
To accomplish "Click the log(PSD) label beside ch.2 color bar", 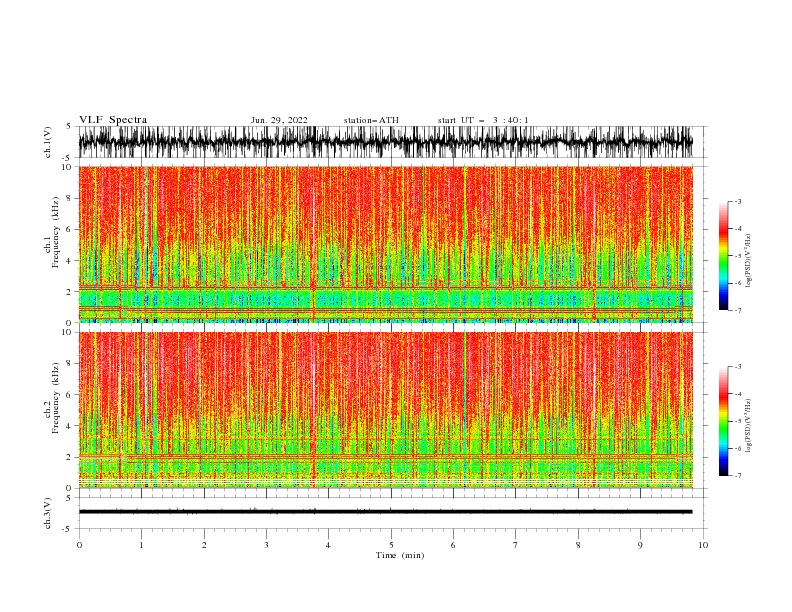I will (748, 426).
